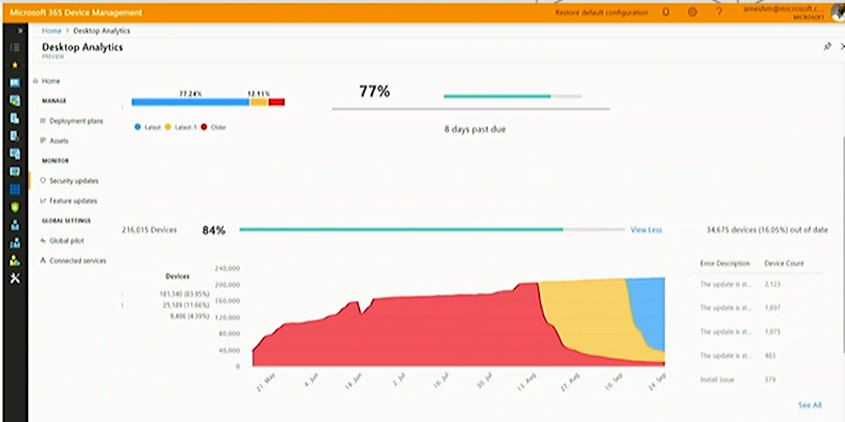
Task: Open the All services list icon
Action: click(x=15, y=47)
